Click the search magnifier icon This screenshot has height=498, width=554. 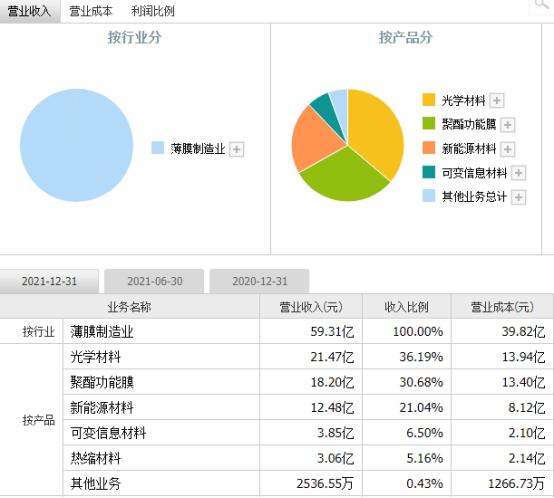tap(541, 5)
